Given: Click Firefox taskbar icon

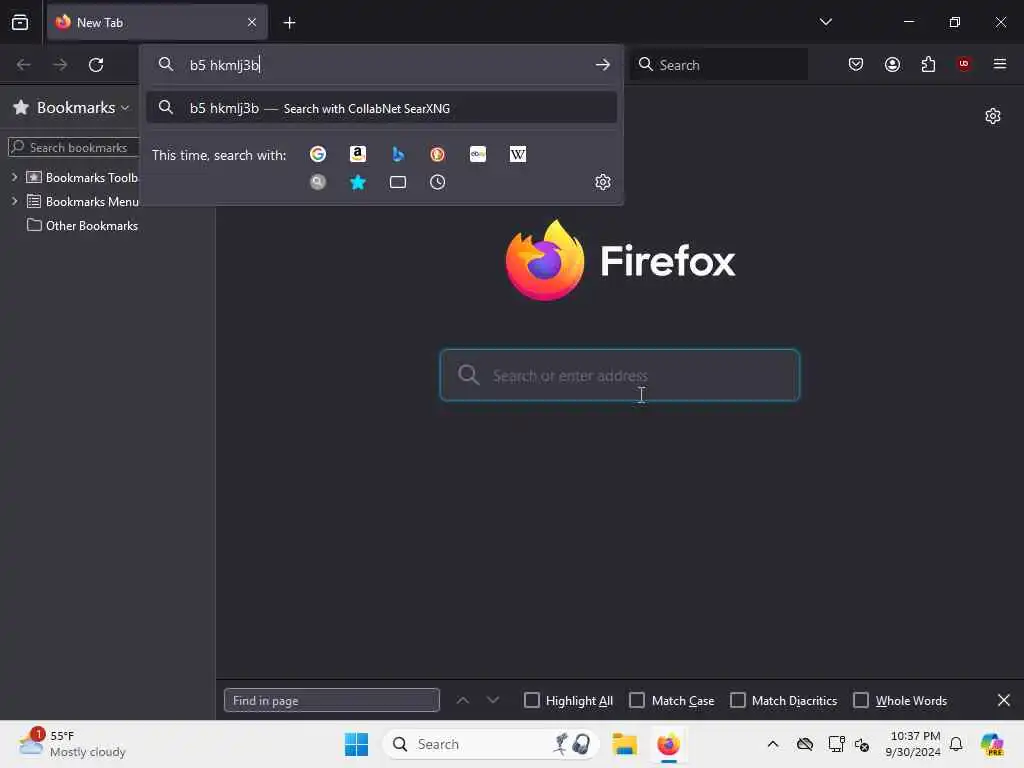Looking at the screenshot, I should [669, 744].
